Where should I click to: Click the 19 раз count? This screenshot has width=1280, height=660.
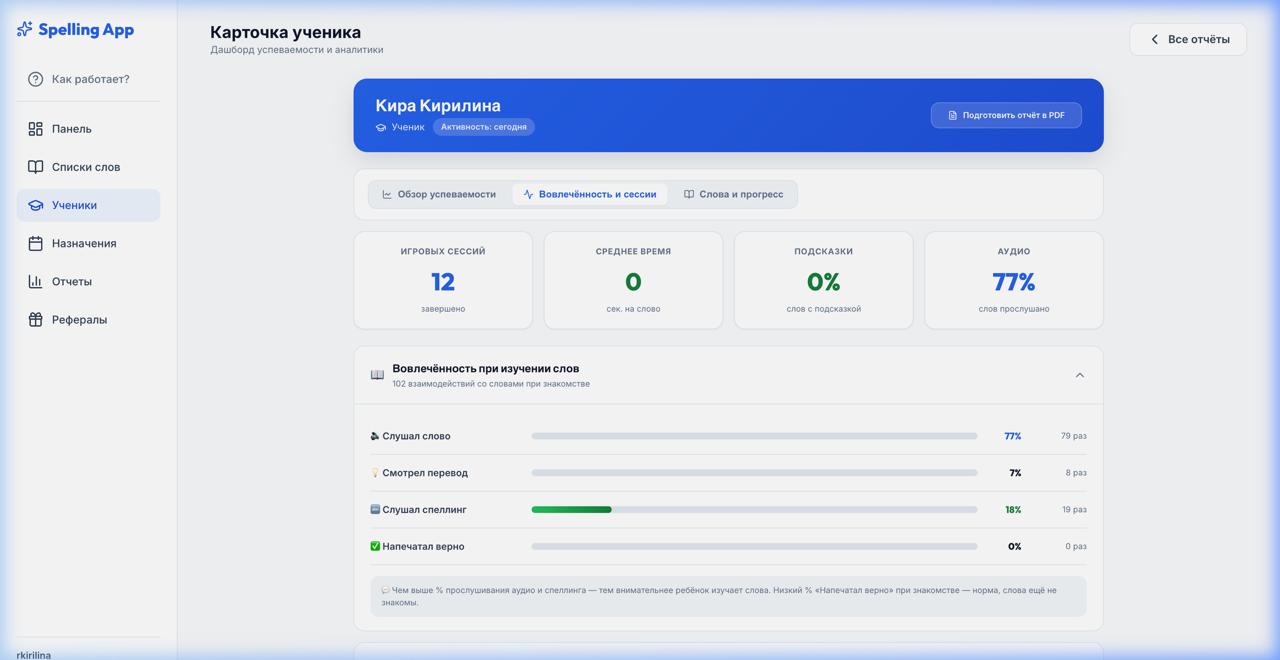tap(1074, 509)
